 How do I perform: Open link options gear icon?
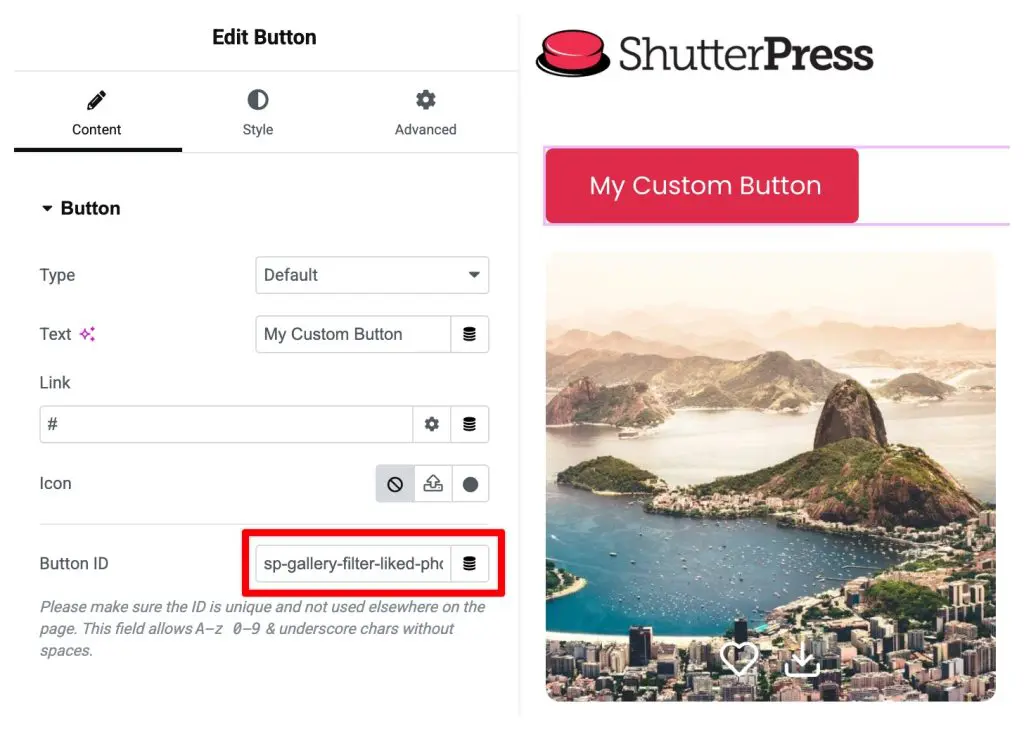coord(432,424)
